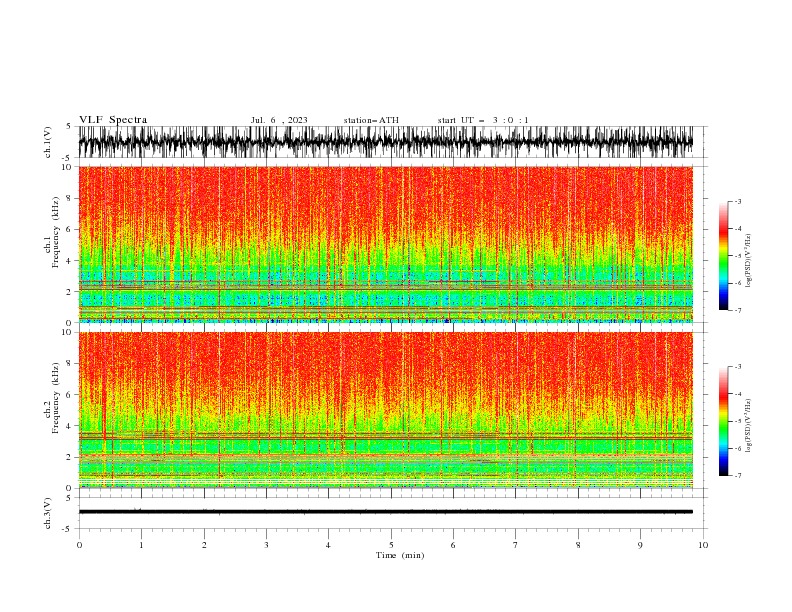Click the "-4" tick on lower color bar
792x612 pixels.
pyautogui.click(x=737, y=394)
